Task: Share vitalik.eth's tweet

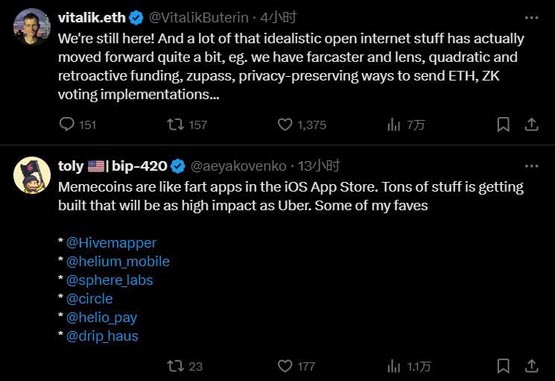Action: coord(531,124)
